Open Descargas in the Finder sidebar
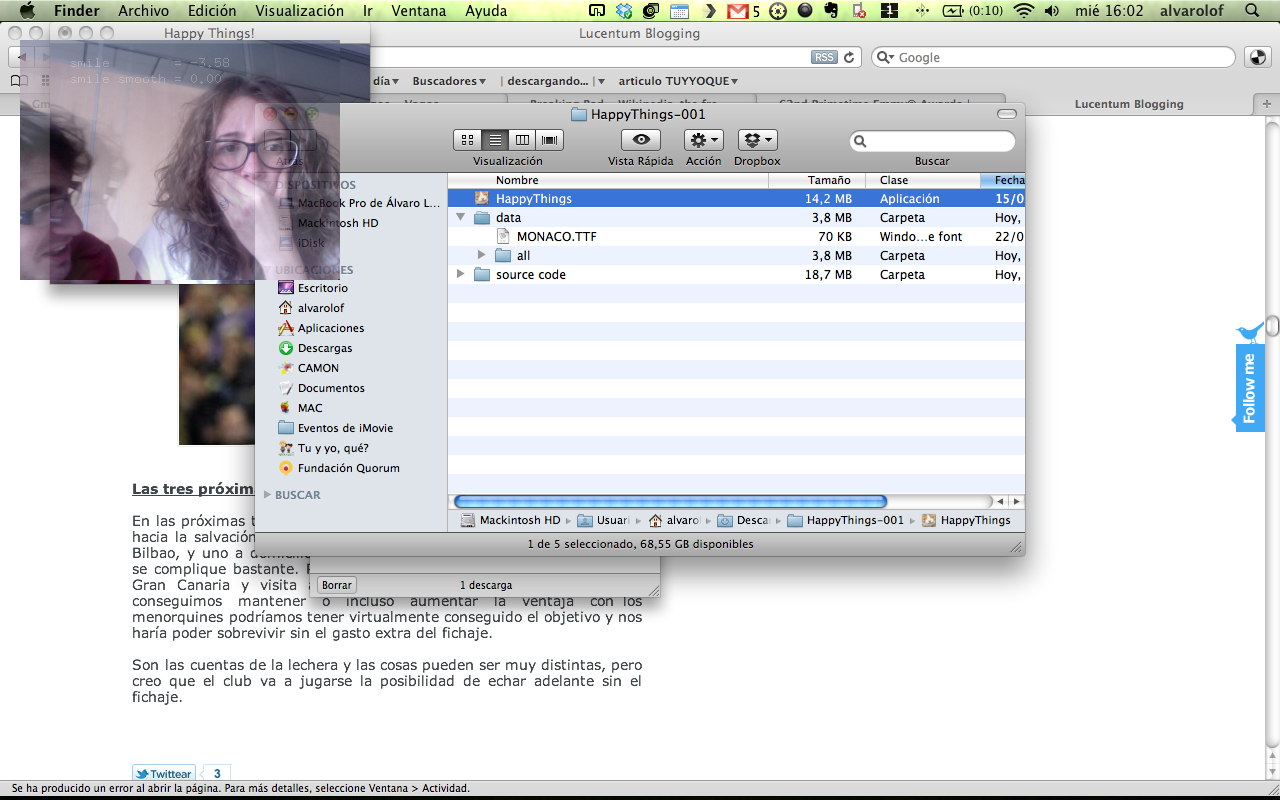Screen dimensions: 1280x800 (324, 348)
